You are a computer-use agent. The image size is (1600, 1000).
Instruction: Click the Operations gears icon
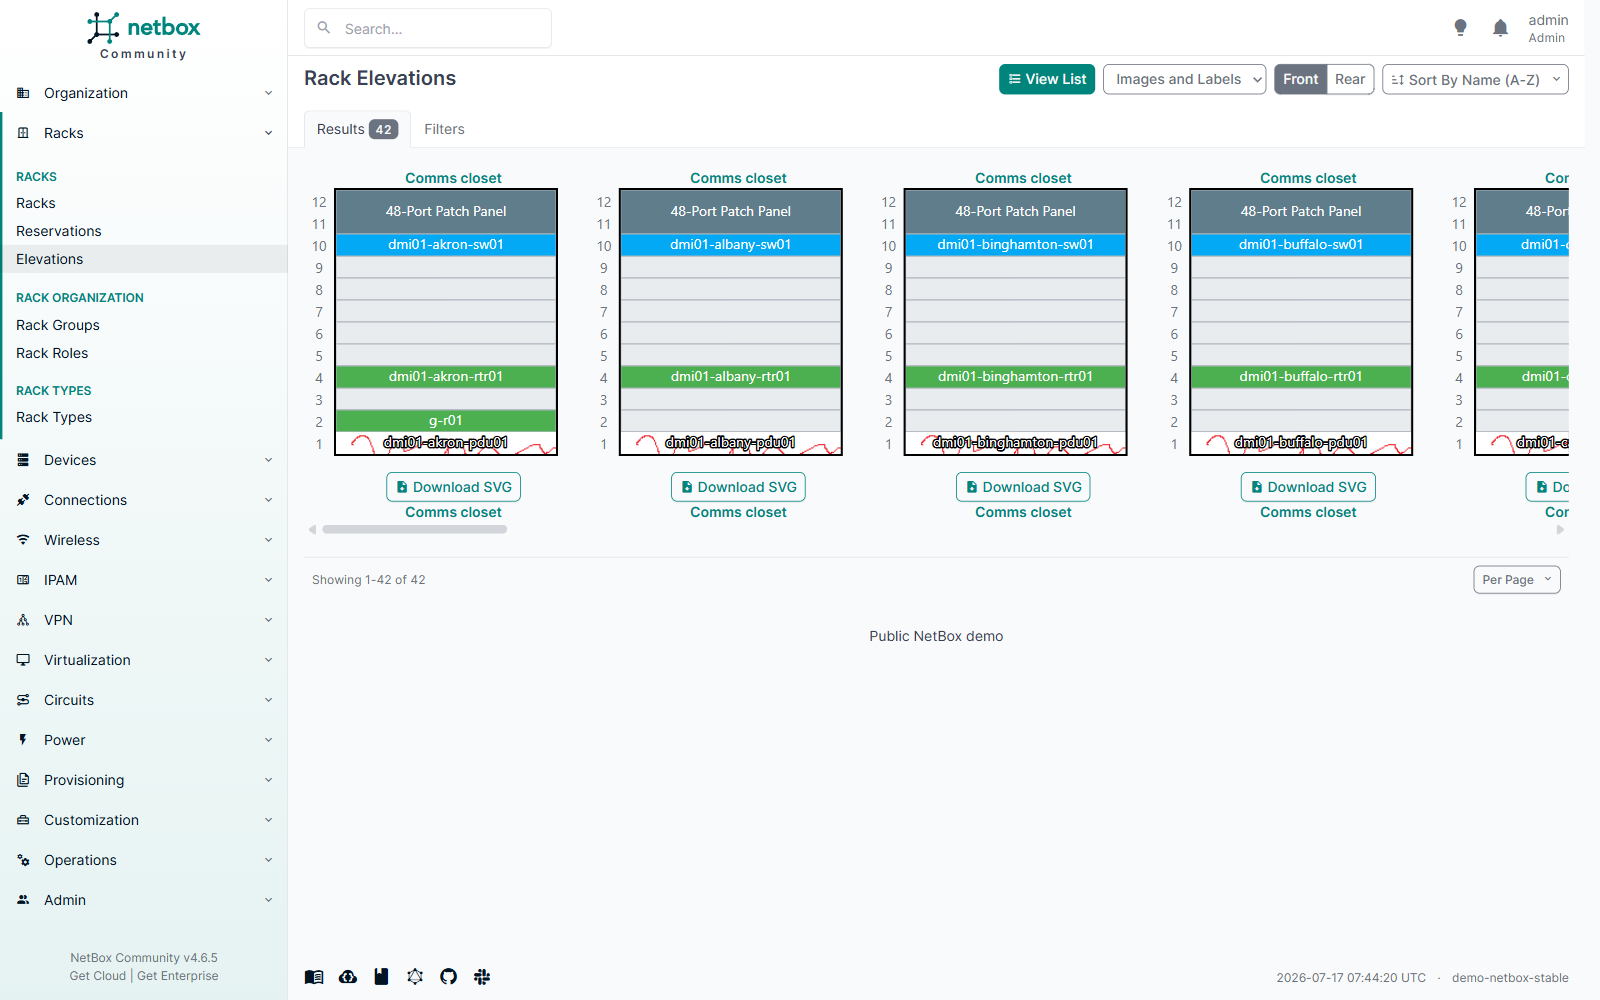(x=23, y=860)
